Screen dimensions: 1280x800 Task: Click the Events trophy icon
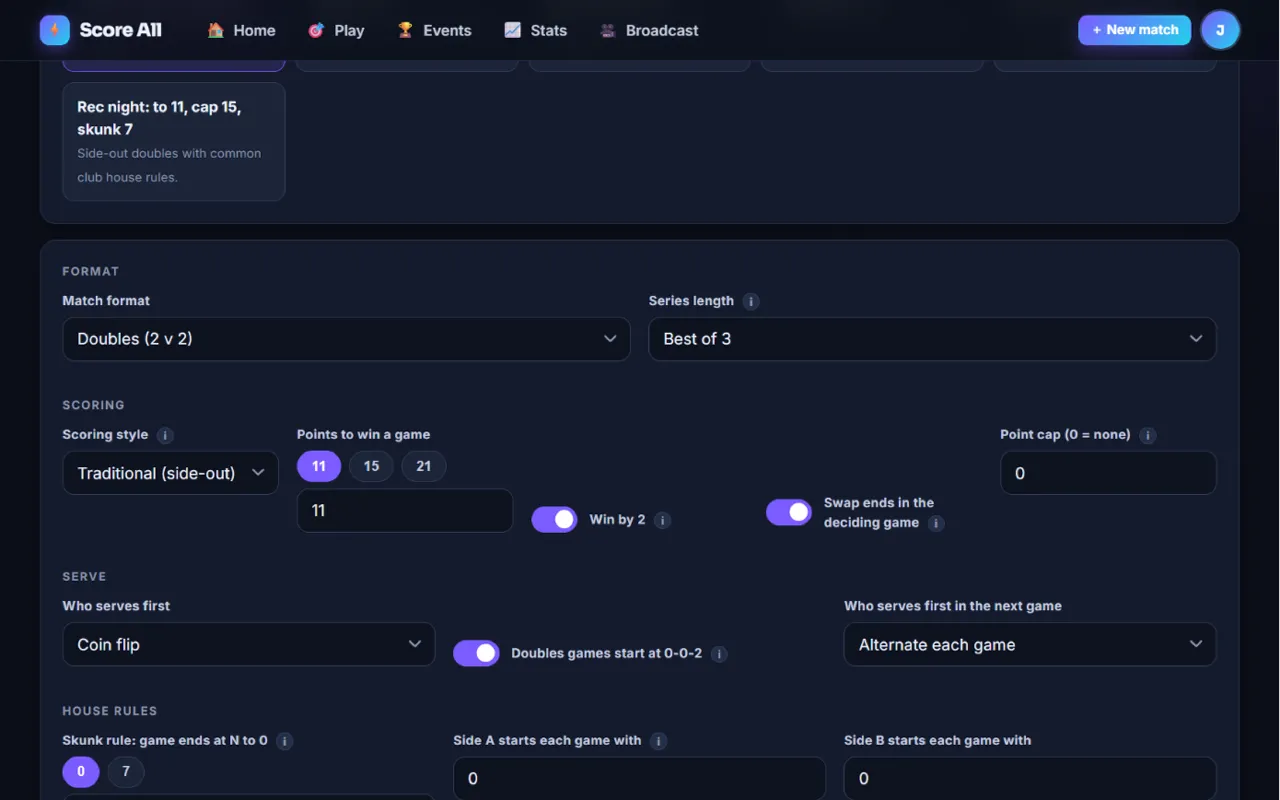[405, 30]
